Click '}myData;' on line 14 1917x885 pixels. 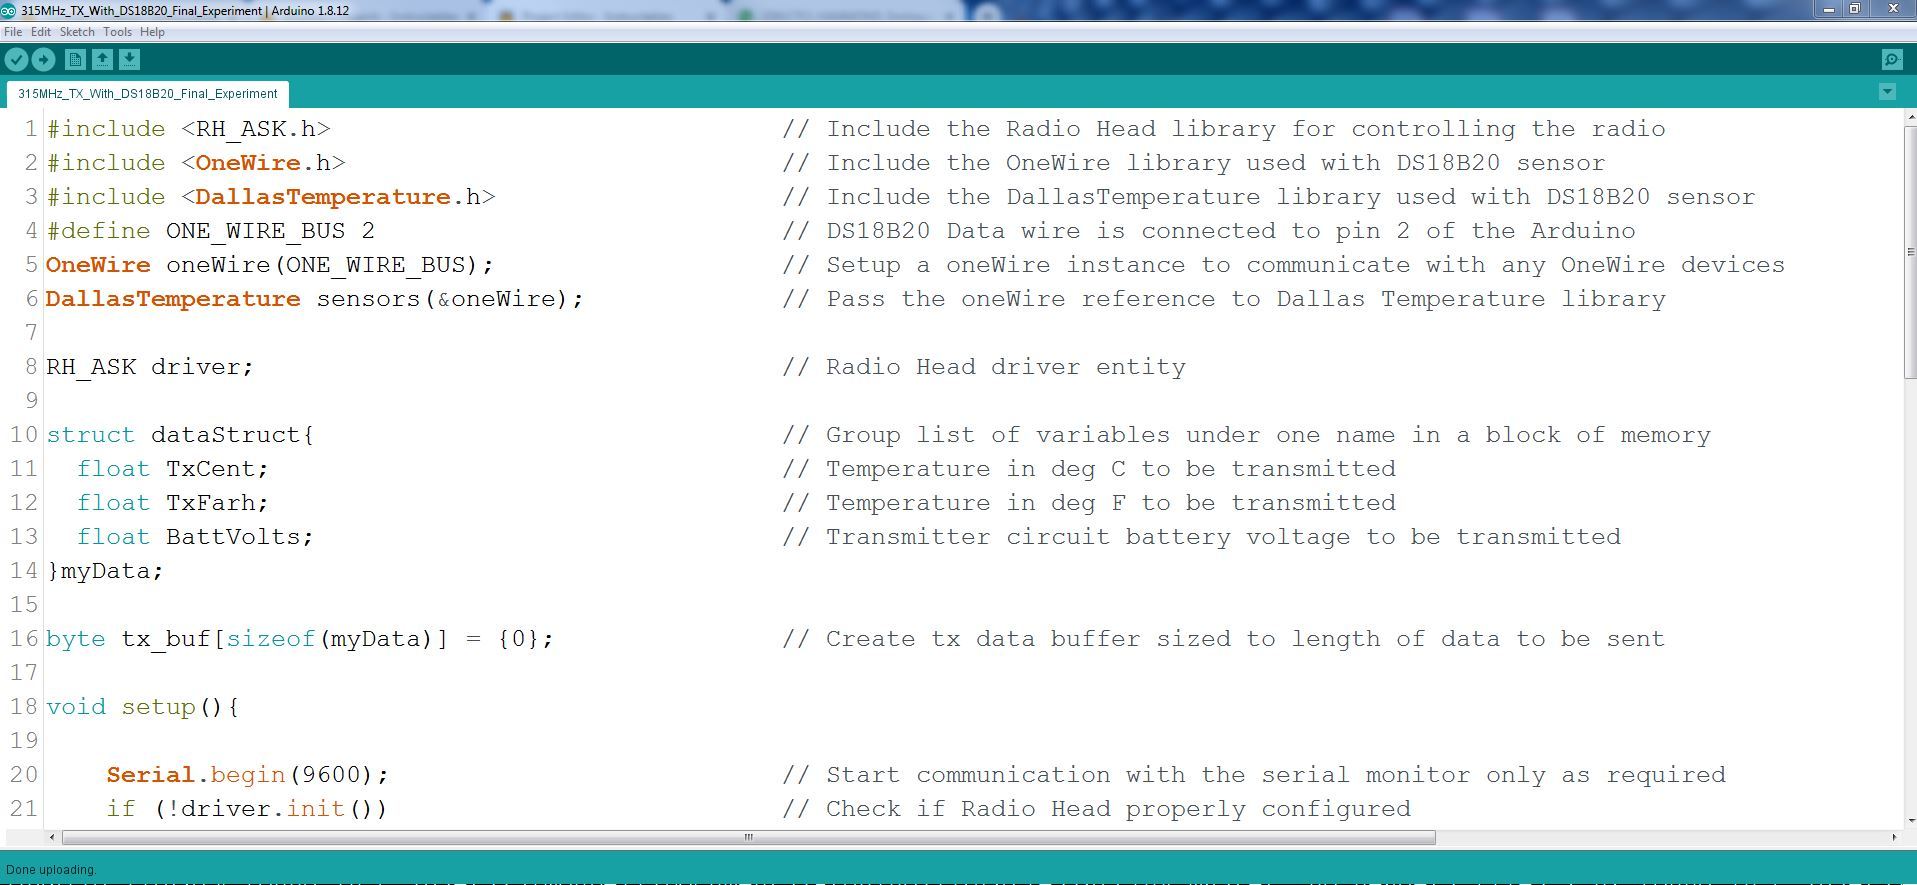[105, 571]
